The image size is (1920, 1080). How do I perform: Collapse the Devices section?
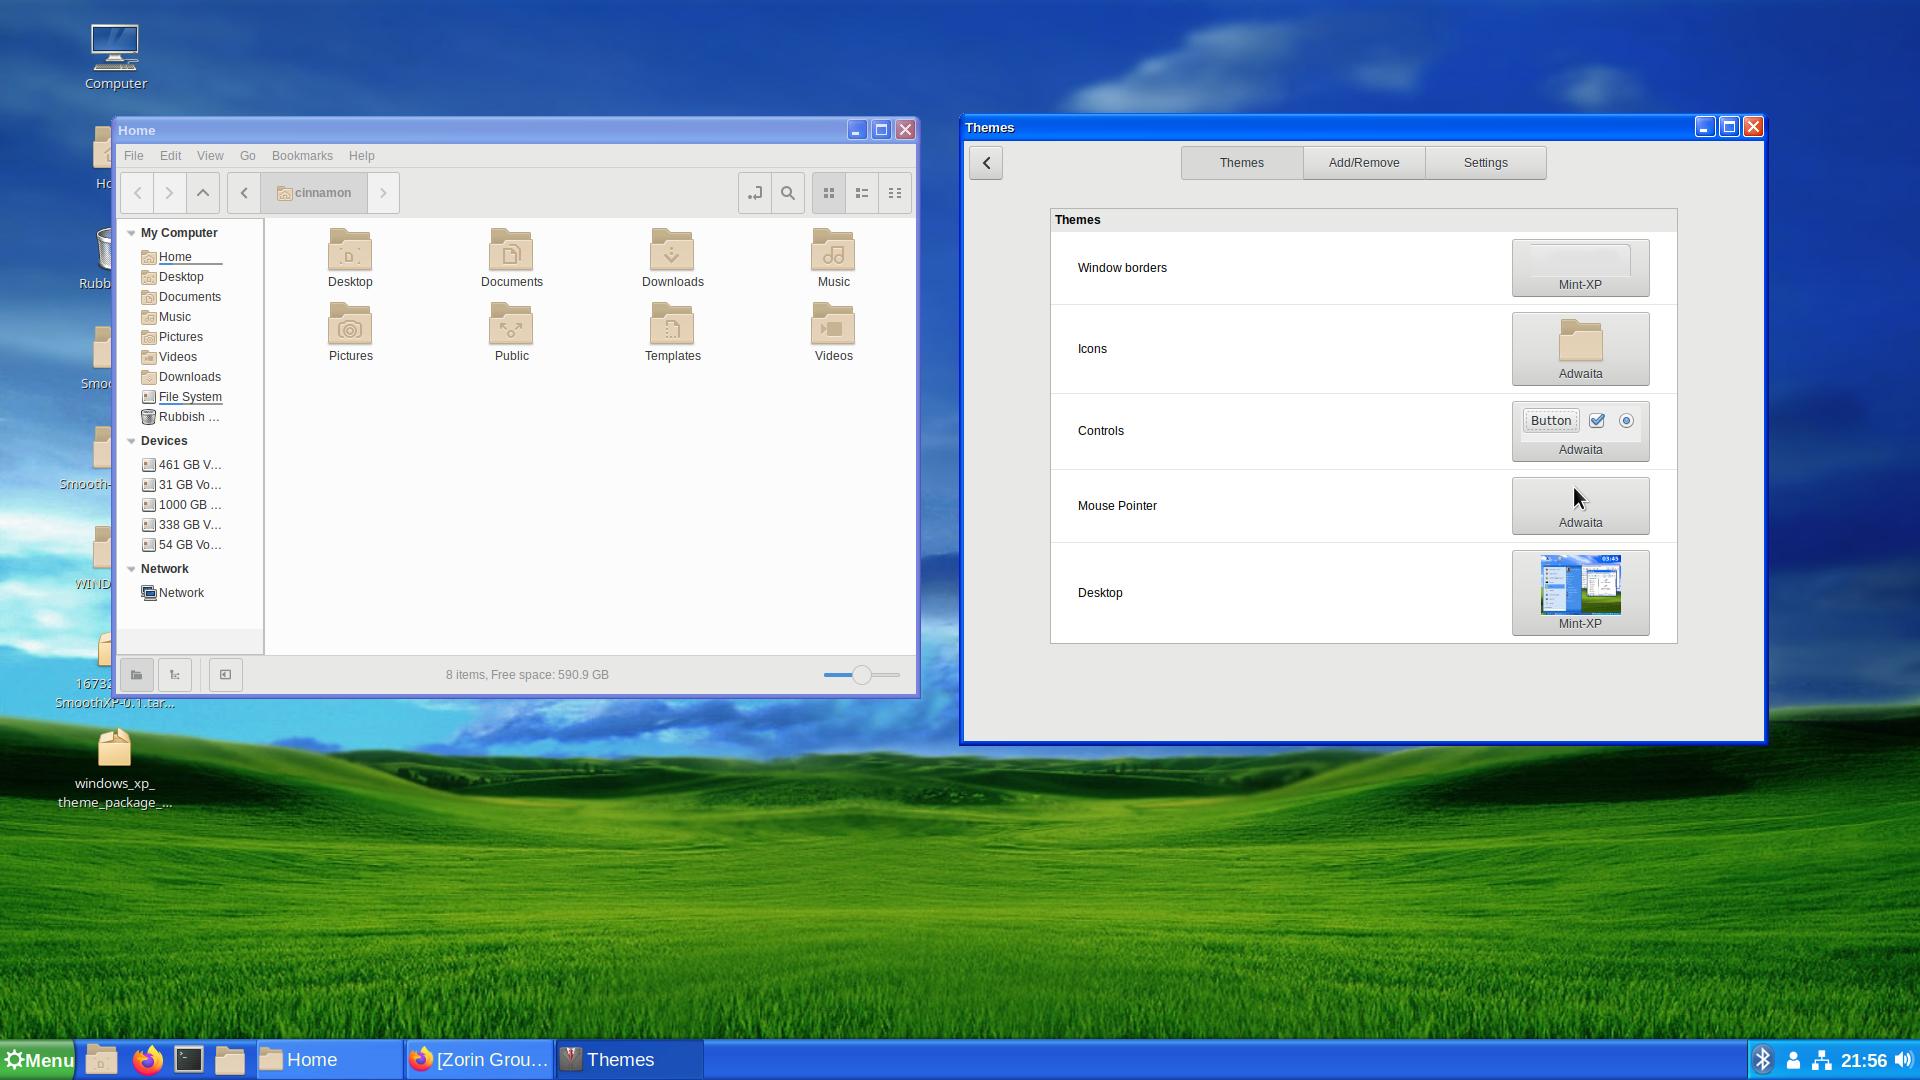(131, 441)
